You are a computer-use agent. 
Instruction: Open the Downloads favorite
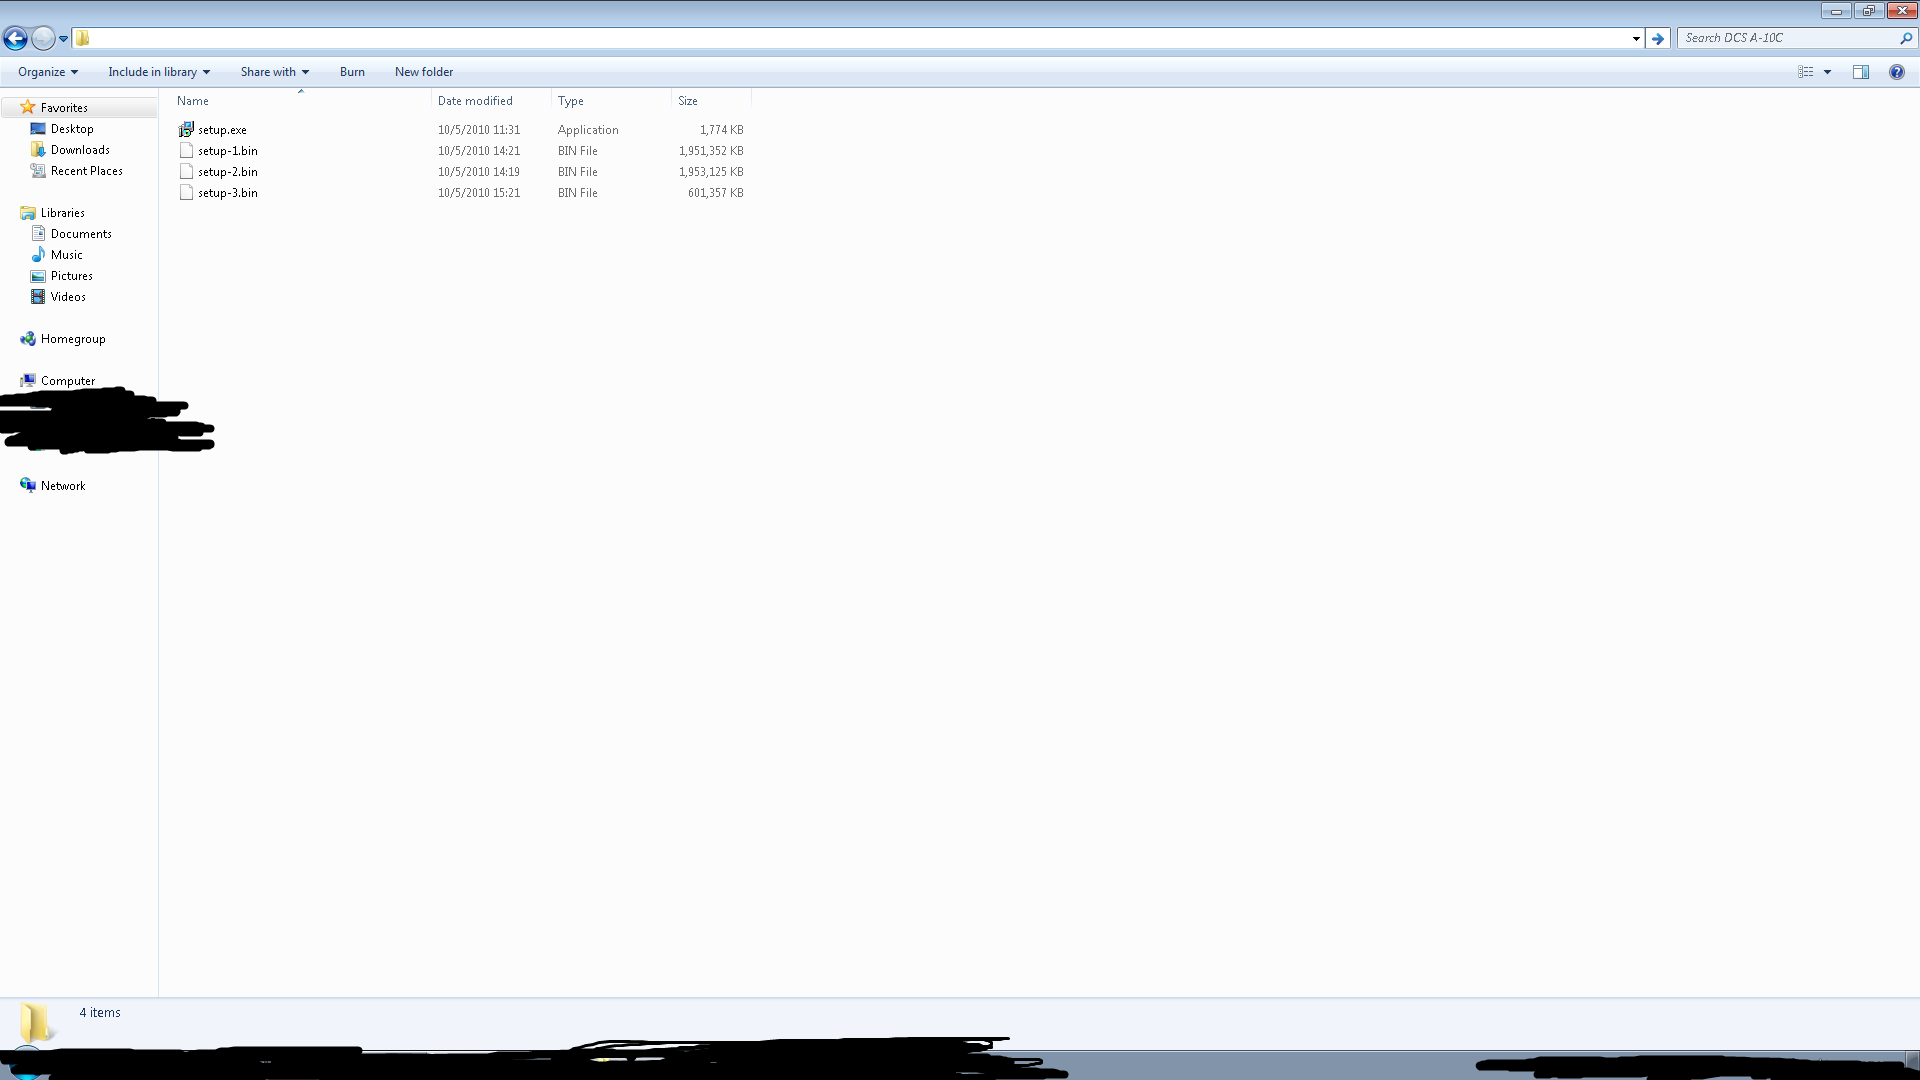(79, 149)
